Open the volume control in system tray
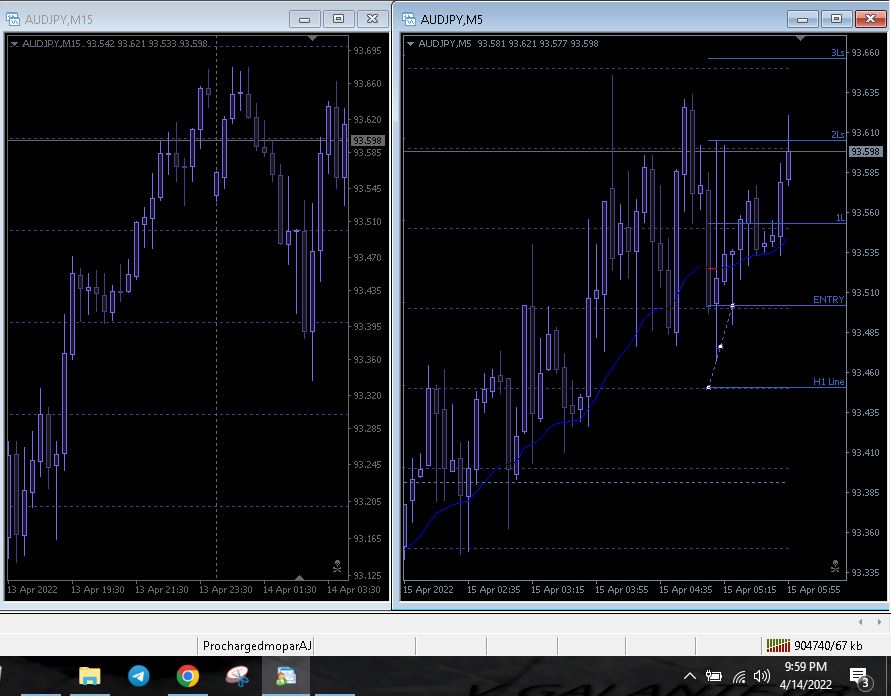Screen dimensions: 891x696 point(762,677)
